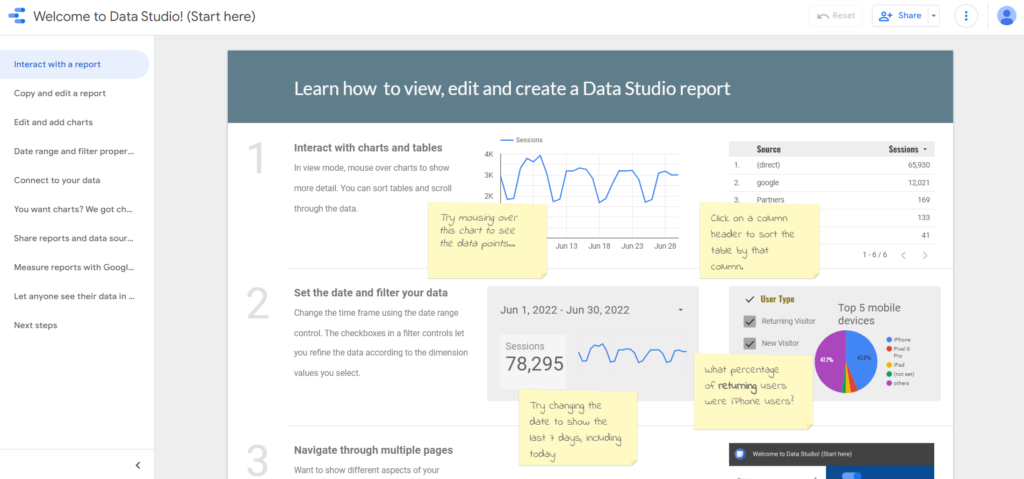This screenshot has height=479, width=1024.
Task: Click the sticky note about sorting column header
Action: tap(760, 240)
